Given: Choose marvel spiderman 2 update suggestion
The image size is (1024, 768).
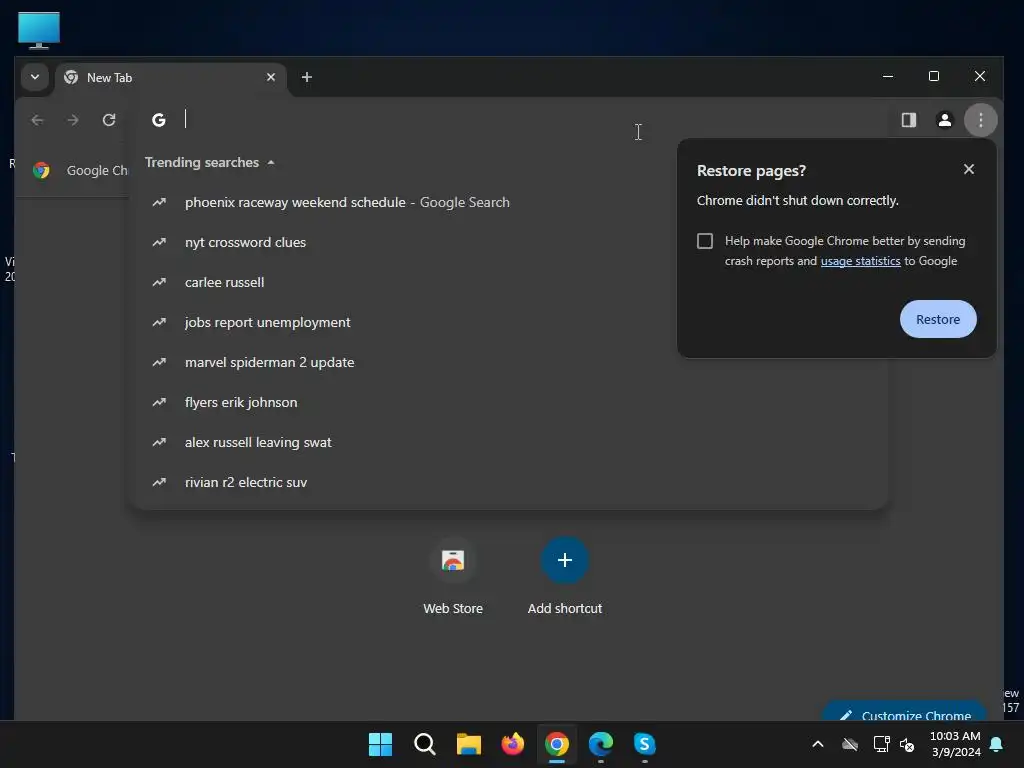Looking at the screenshot, I should pyautogui.click(x=509, y=362).
